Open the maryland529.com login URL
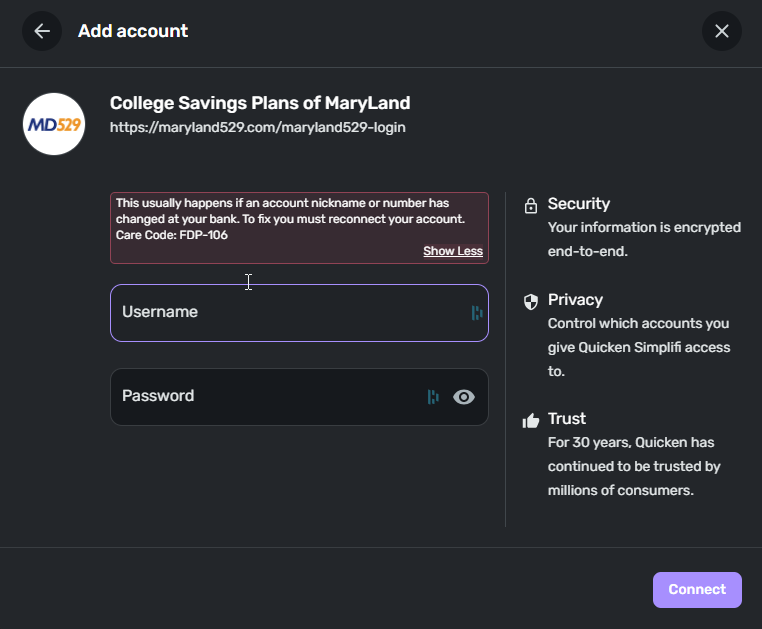Viewport: 762px width, 629px height. 257,128
